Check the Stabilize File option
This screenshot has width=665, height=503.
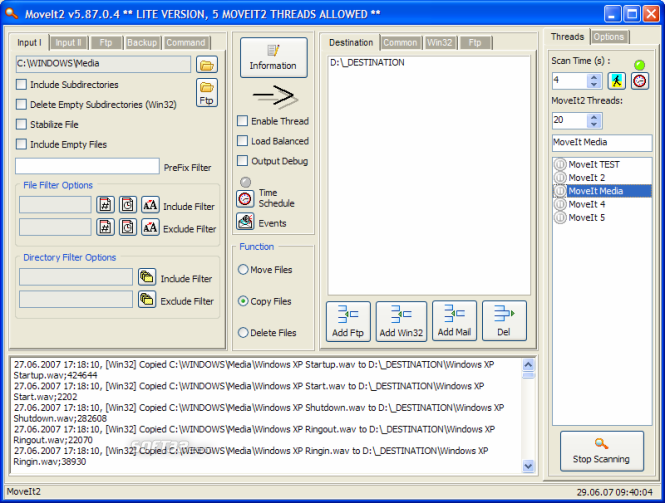click(21, 124)
